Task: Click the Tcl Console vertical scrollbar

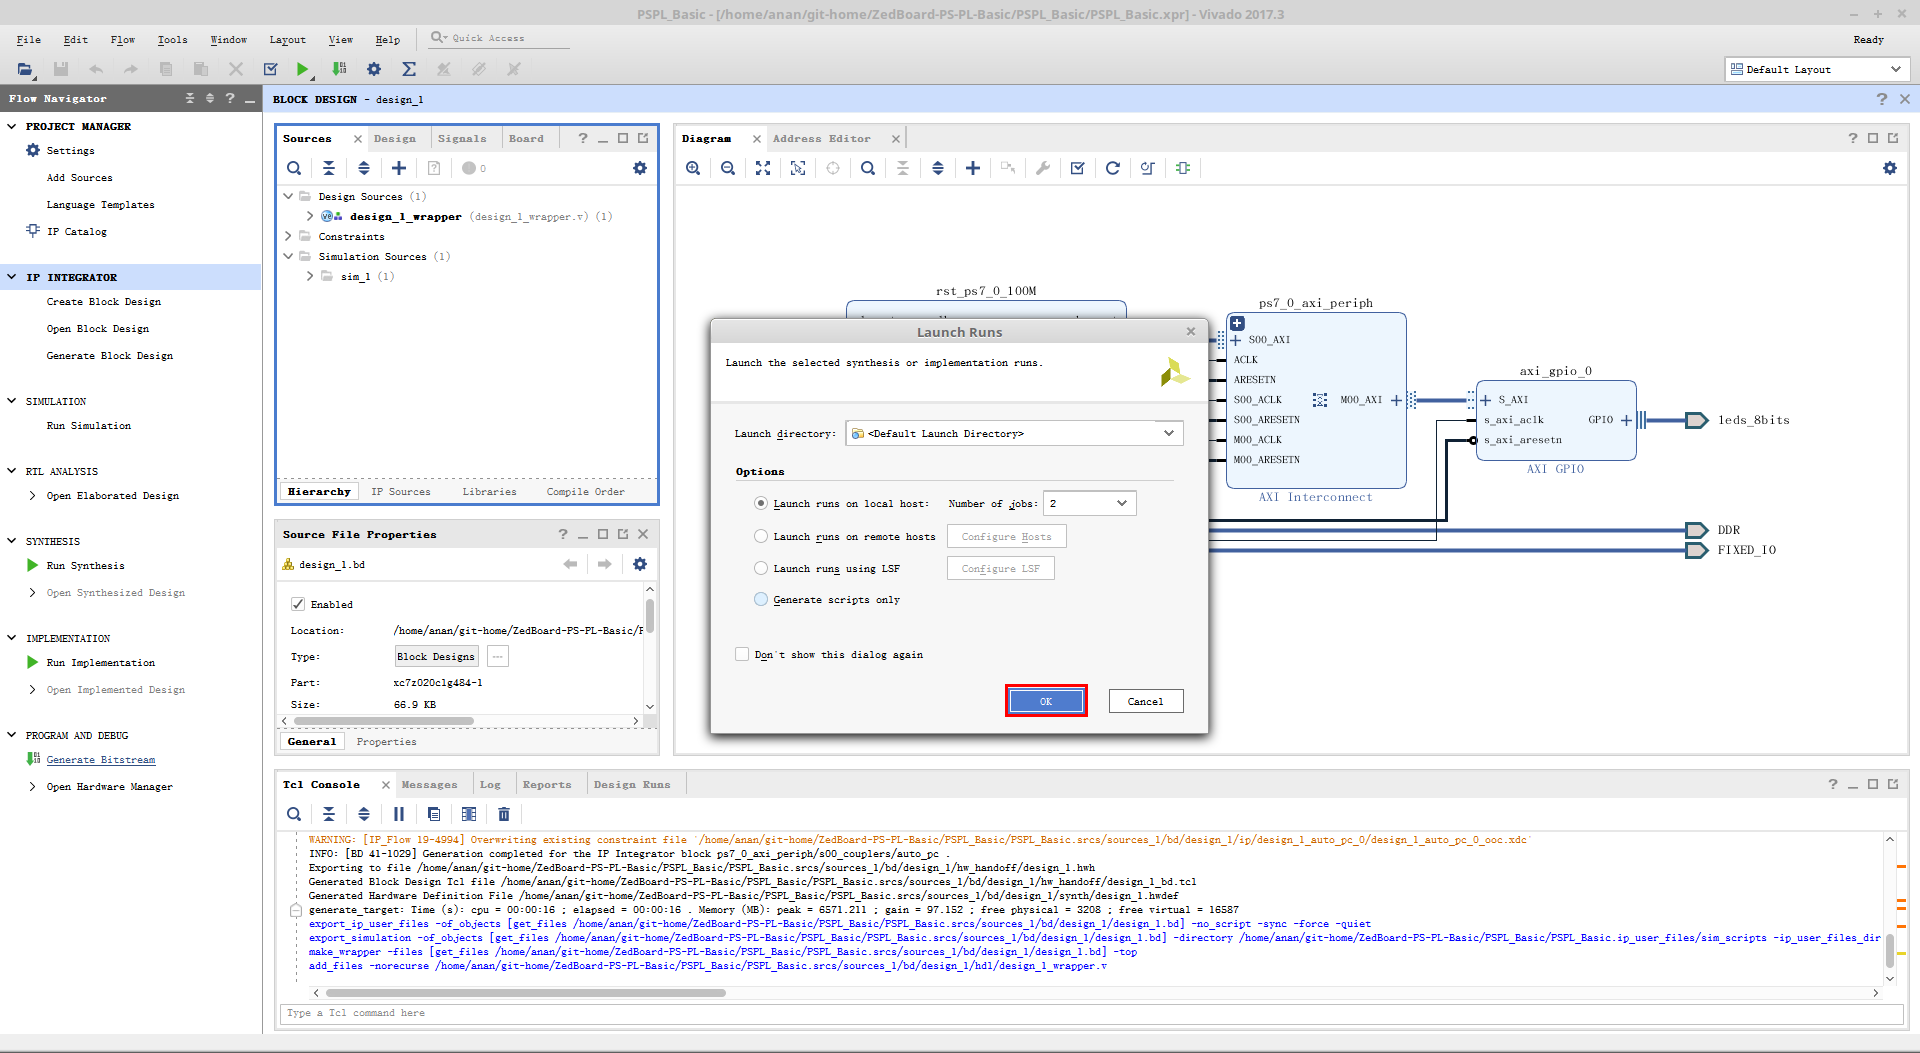Action: 1890,950
